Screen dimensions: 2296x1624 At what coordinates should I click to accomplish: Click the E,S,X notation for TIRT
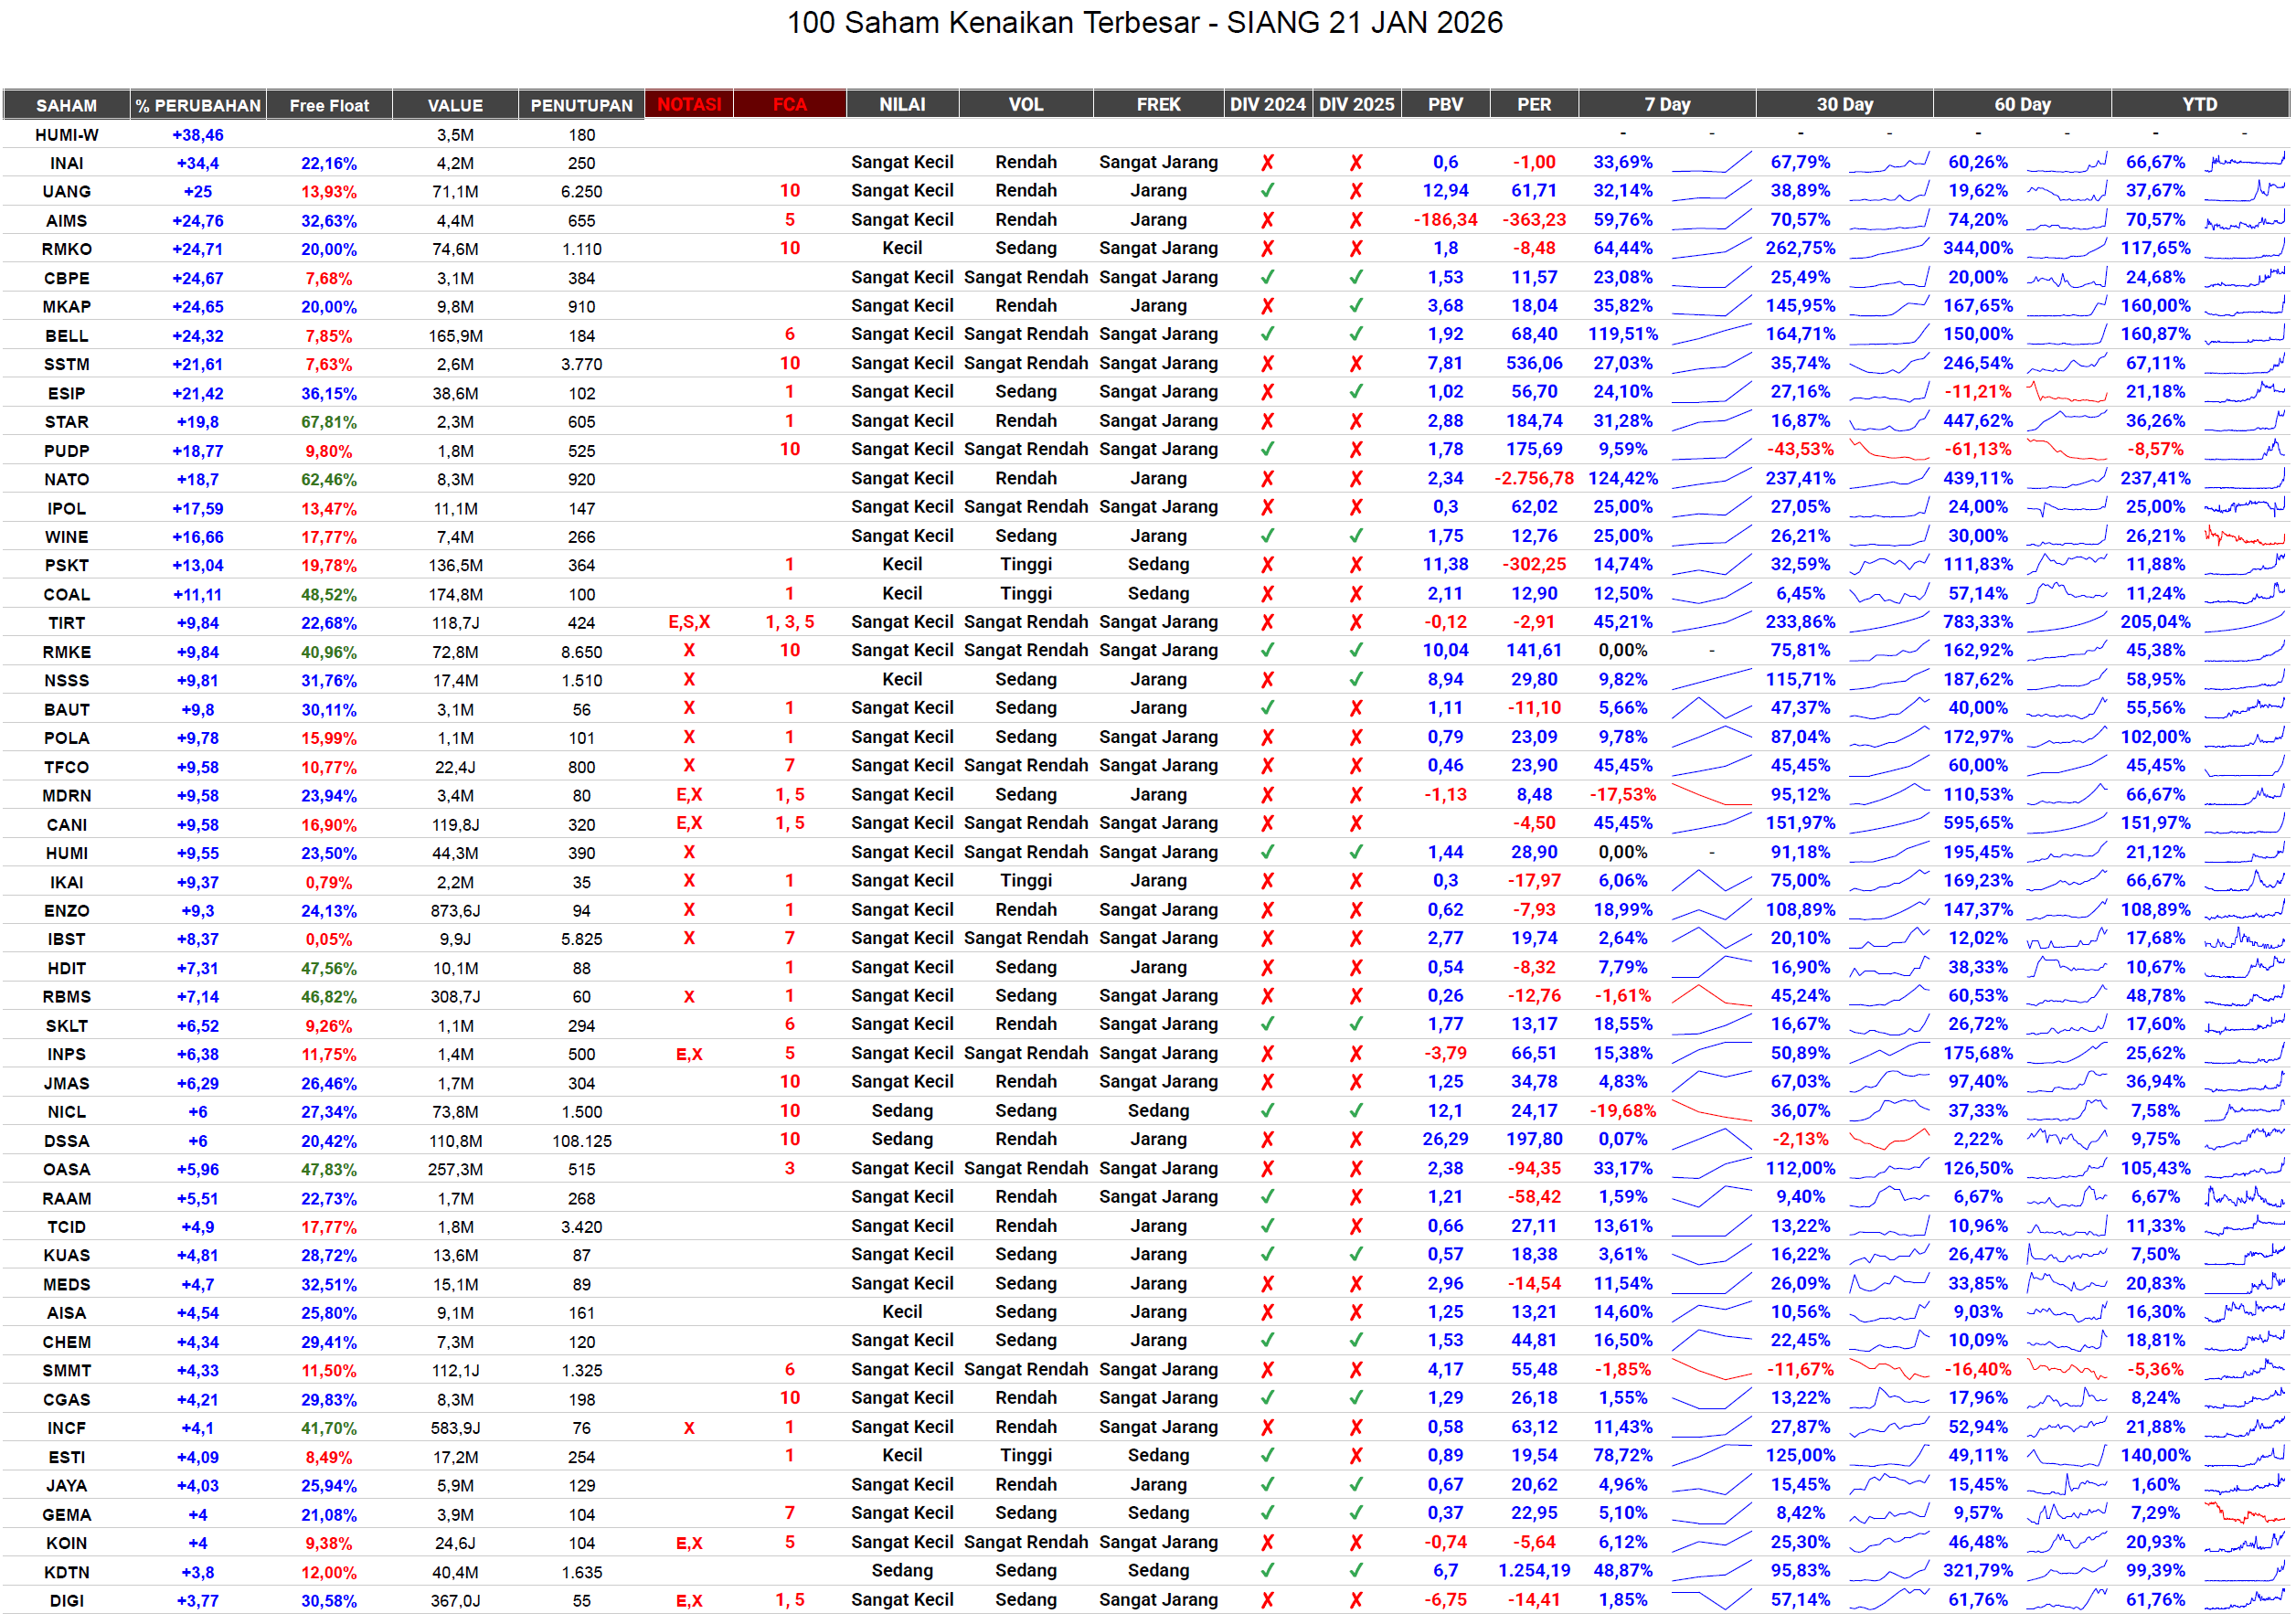click(x=689, y=623)
